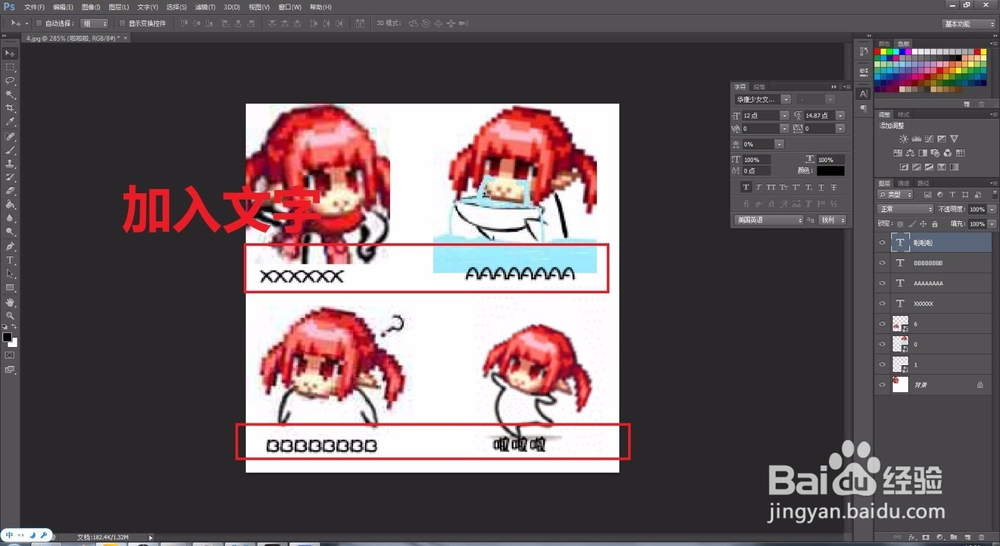Open the leading value dropdown

[840, 115]
